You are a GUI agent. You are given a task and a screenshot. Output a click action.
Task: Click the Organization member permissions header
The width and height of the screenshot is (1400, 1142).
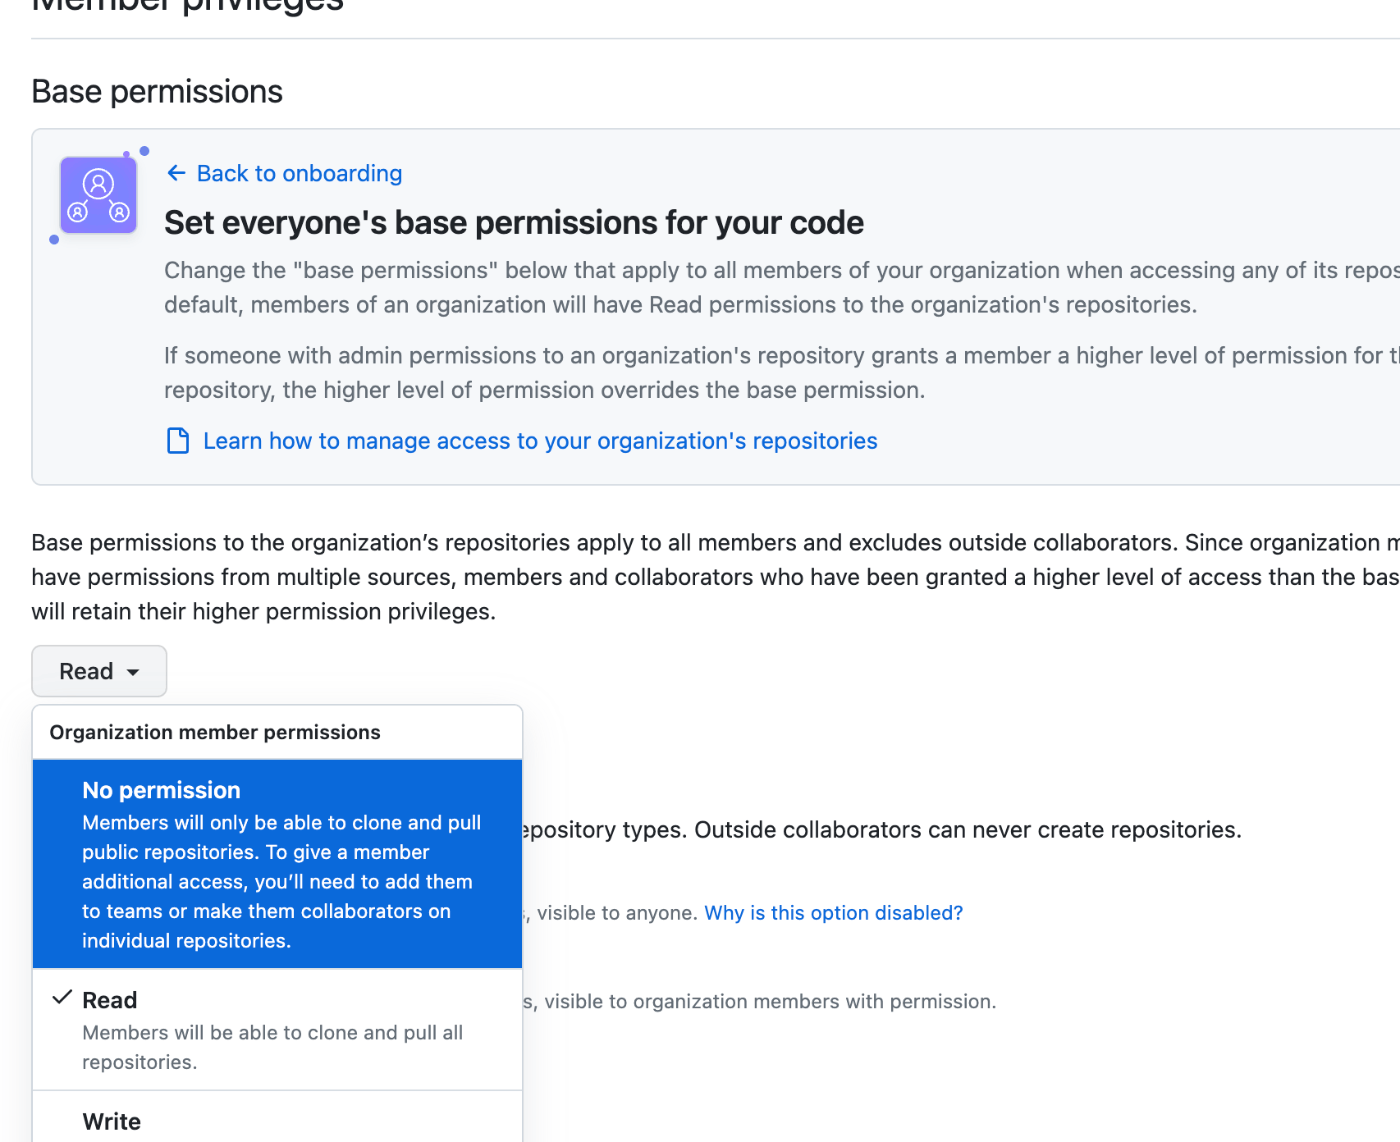click(215, 732)
